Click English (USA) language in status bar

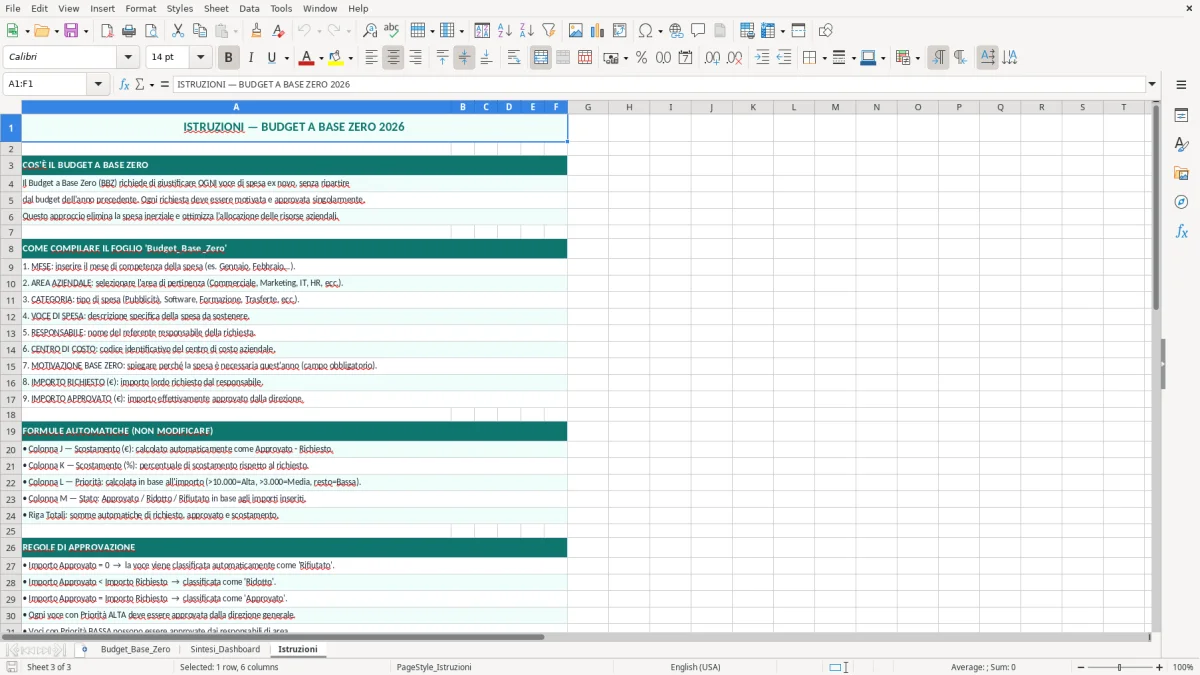(x=695, y=667)
